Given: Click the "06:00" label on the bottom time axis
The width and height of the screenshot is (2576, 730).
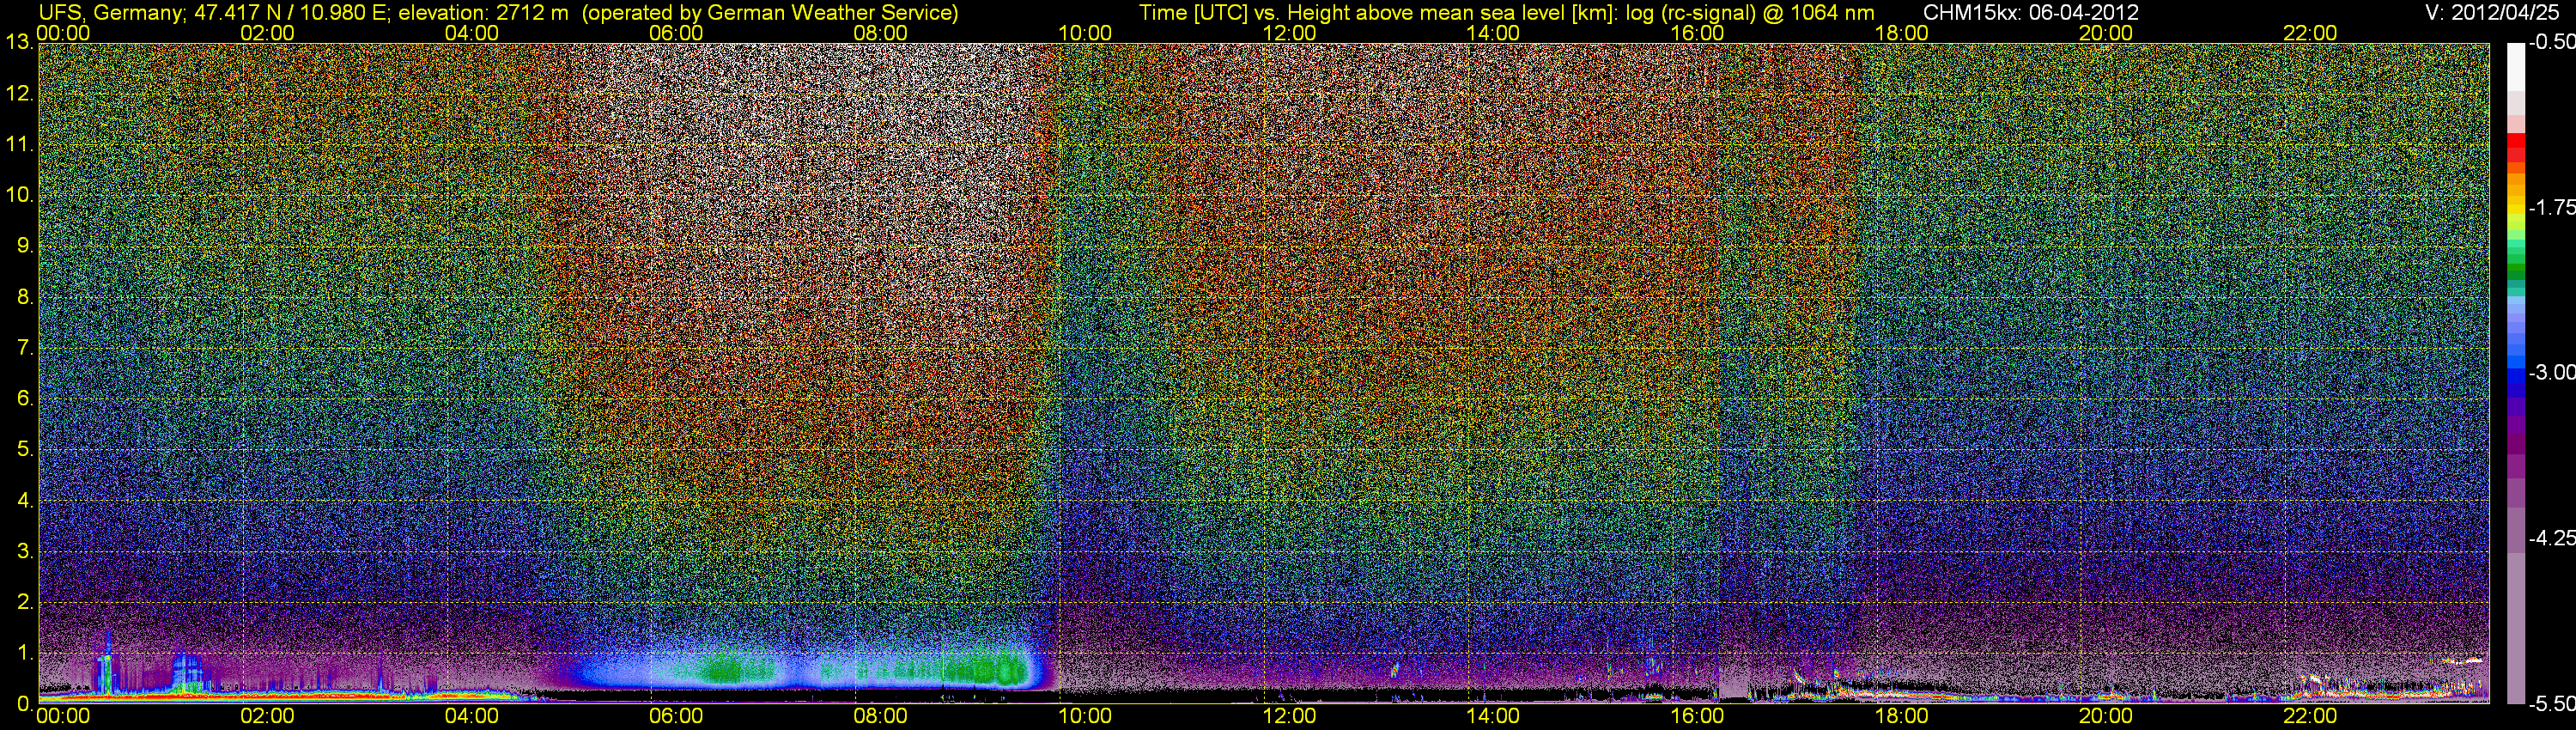Looking at the screenshot, I should click(x=676, y=716).
